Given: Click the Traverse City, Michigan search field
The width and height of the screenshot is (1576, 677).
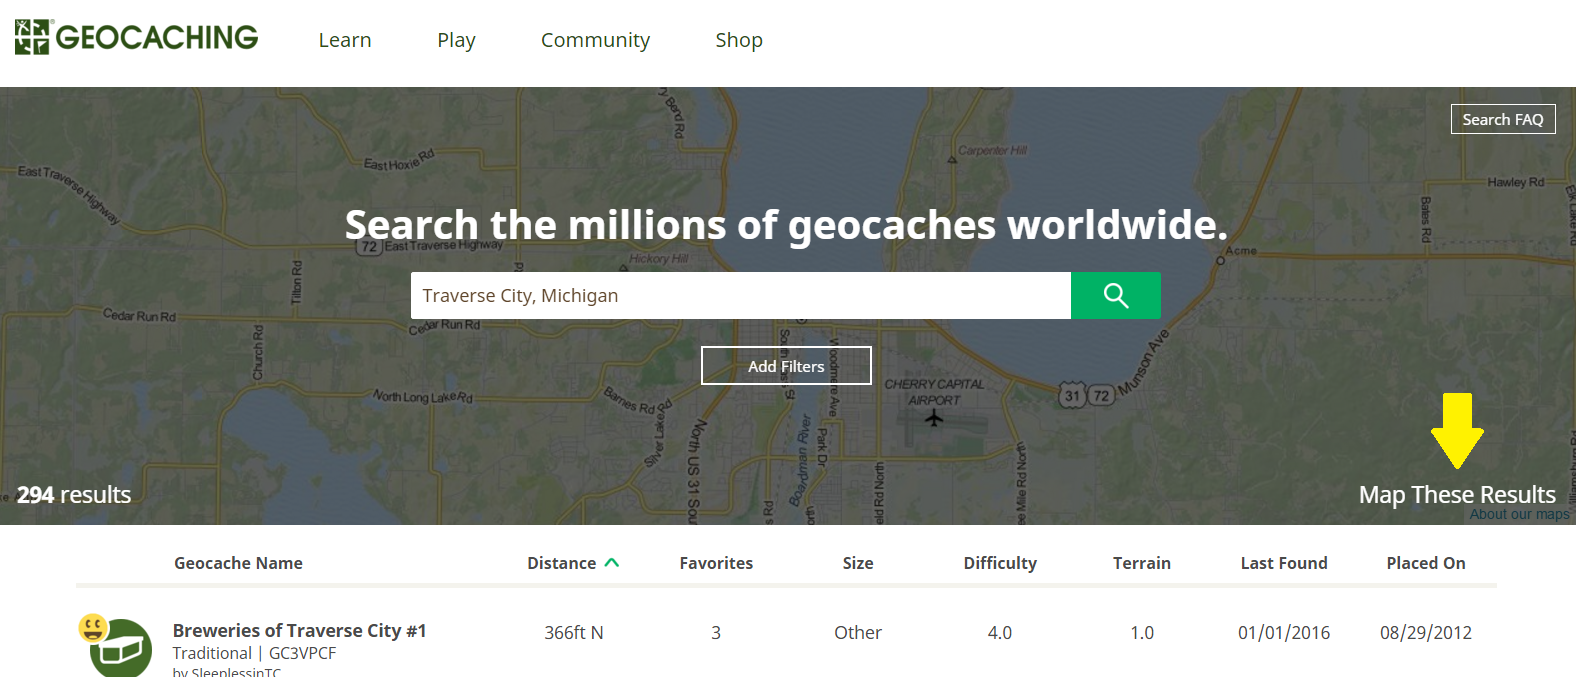Looking at the screenshot, I should [x=741, y=295].
